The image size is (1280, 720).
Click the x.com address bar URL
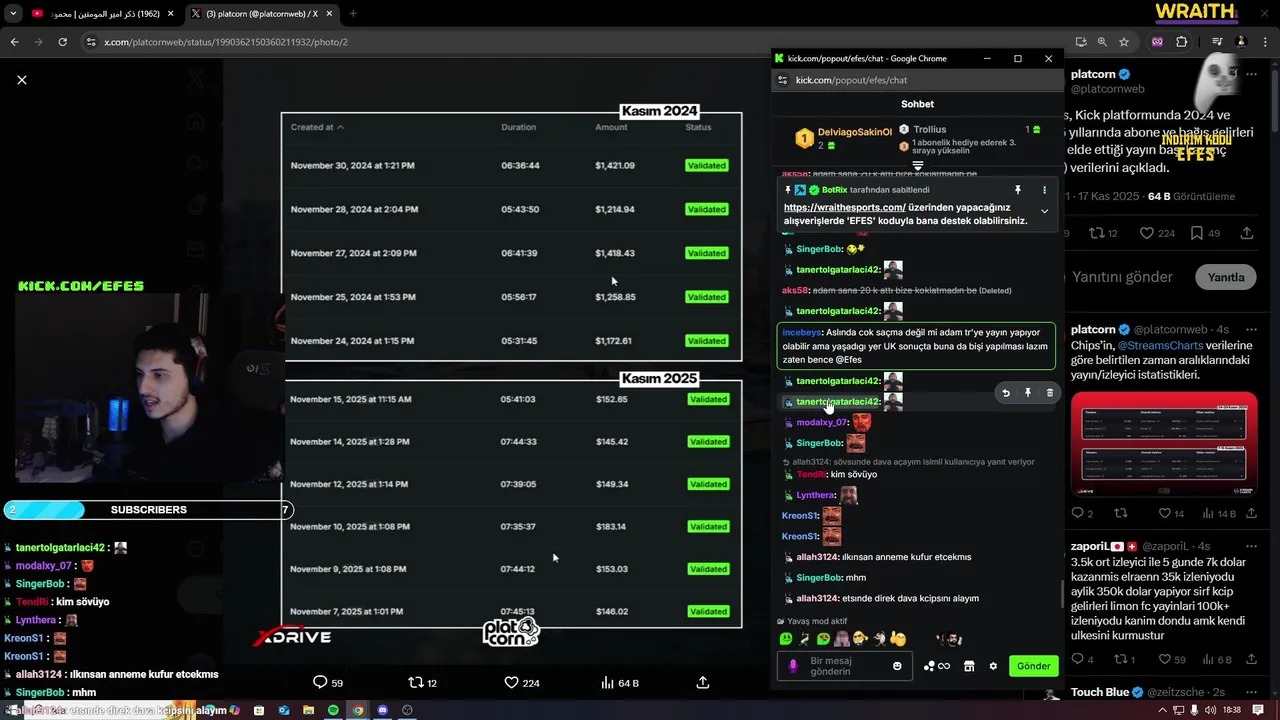[x=226, y=42]
